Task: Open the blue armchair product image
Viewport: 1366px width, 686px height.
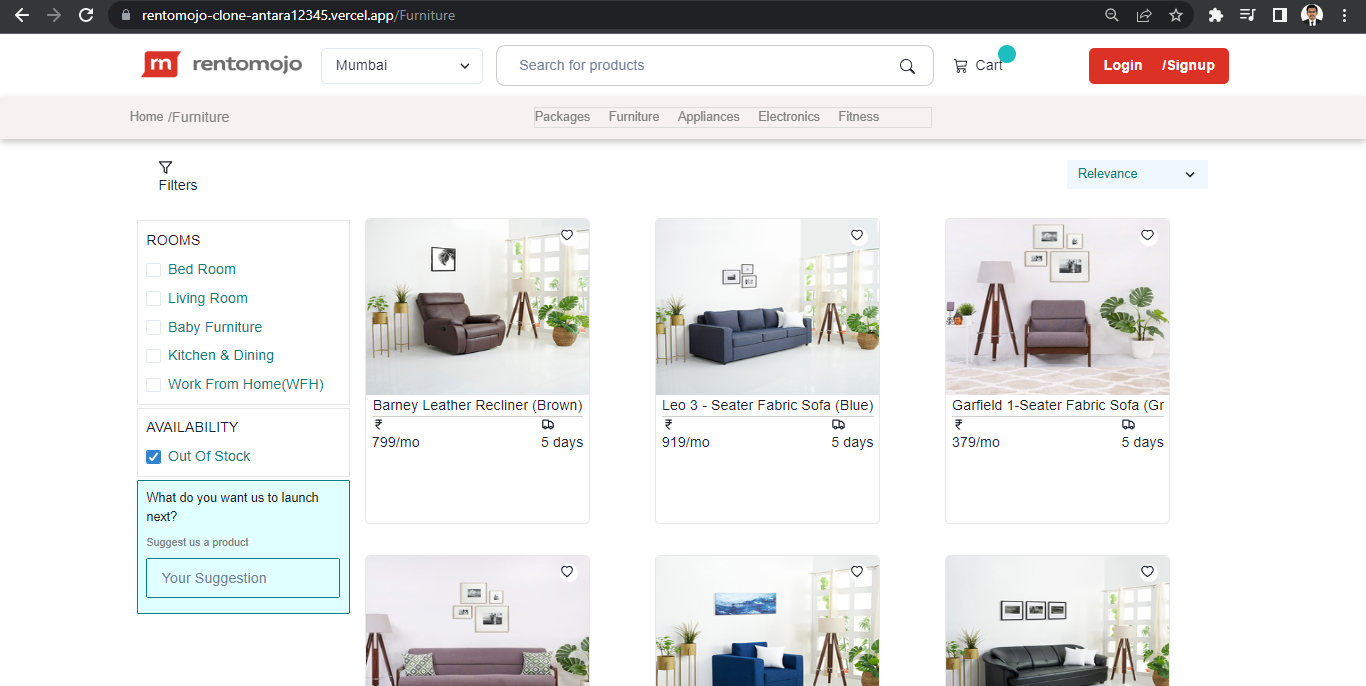Action: tap(767, 621)
